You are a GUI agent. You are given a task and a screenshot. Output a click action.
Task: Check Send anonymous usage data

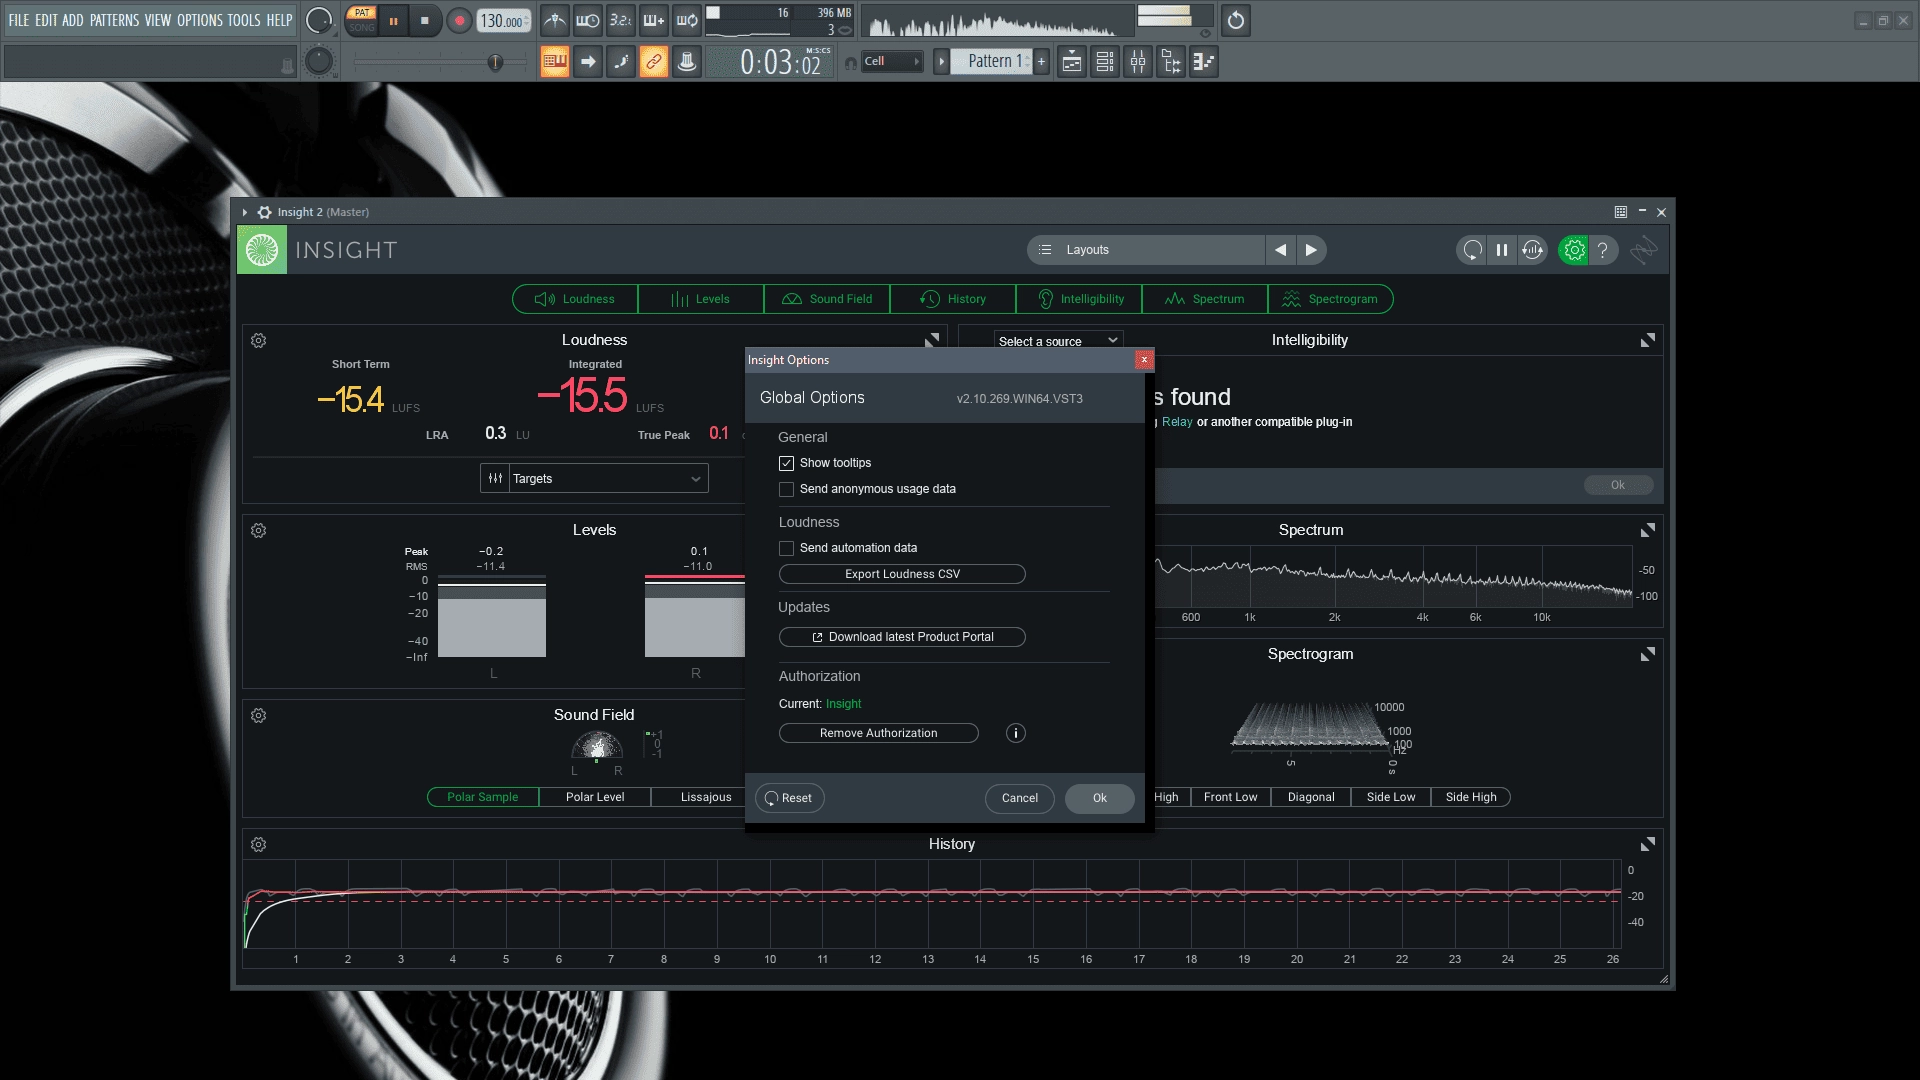tap(786, 489)
